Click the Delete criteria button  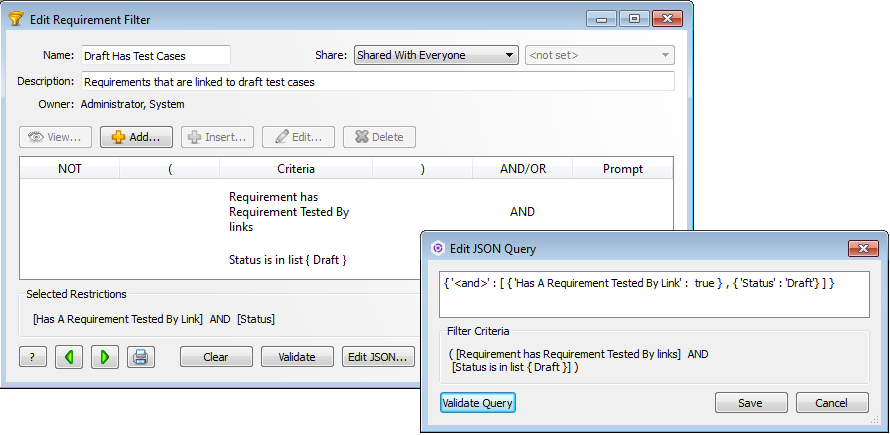click(379, 137)
